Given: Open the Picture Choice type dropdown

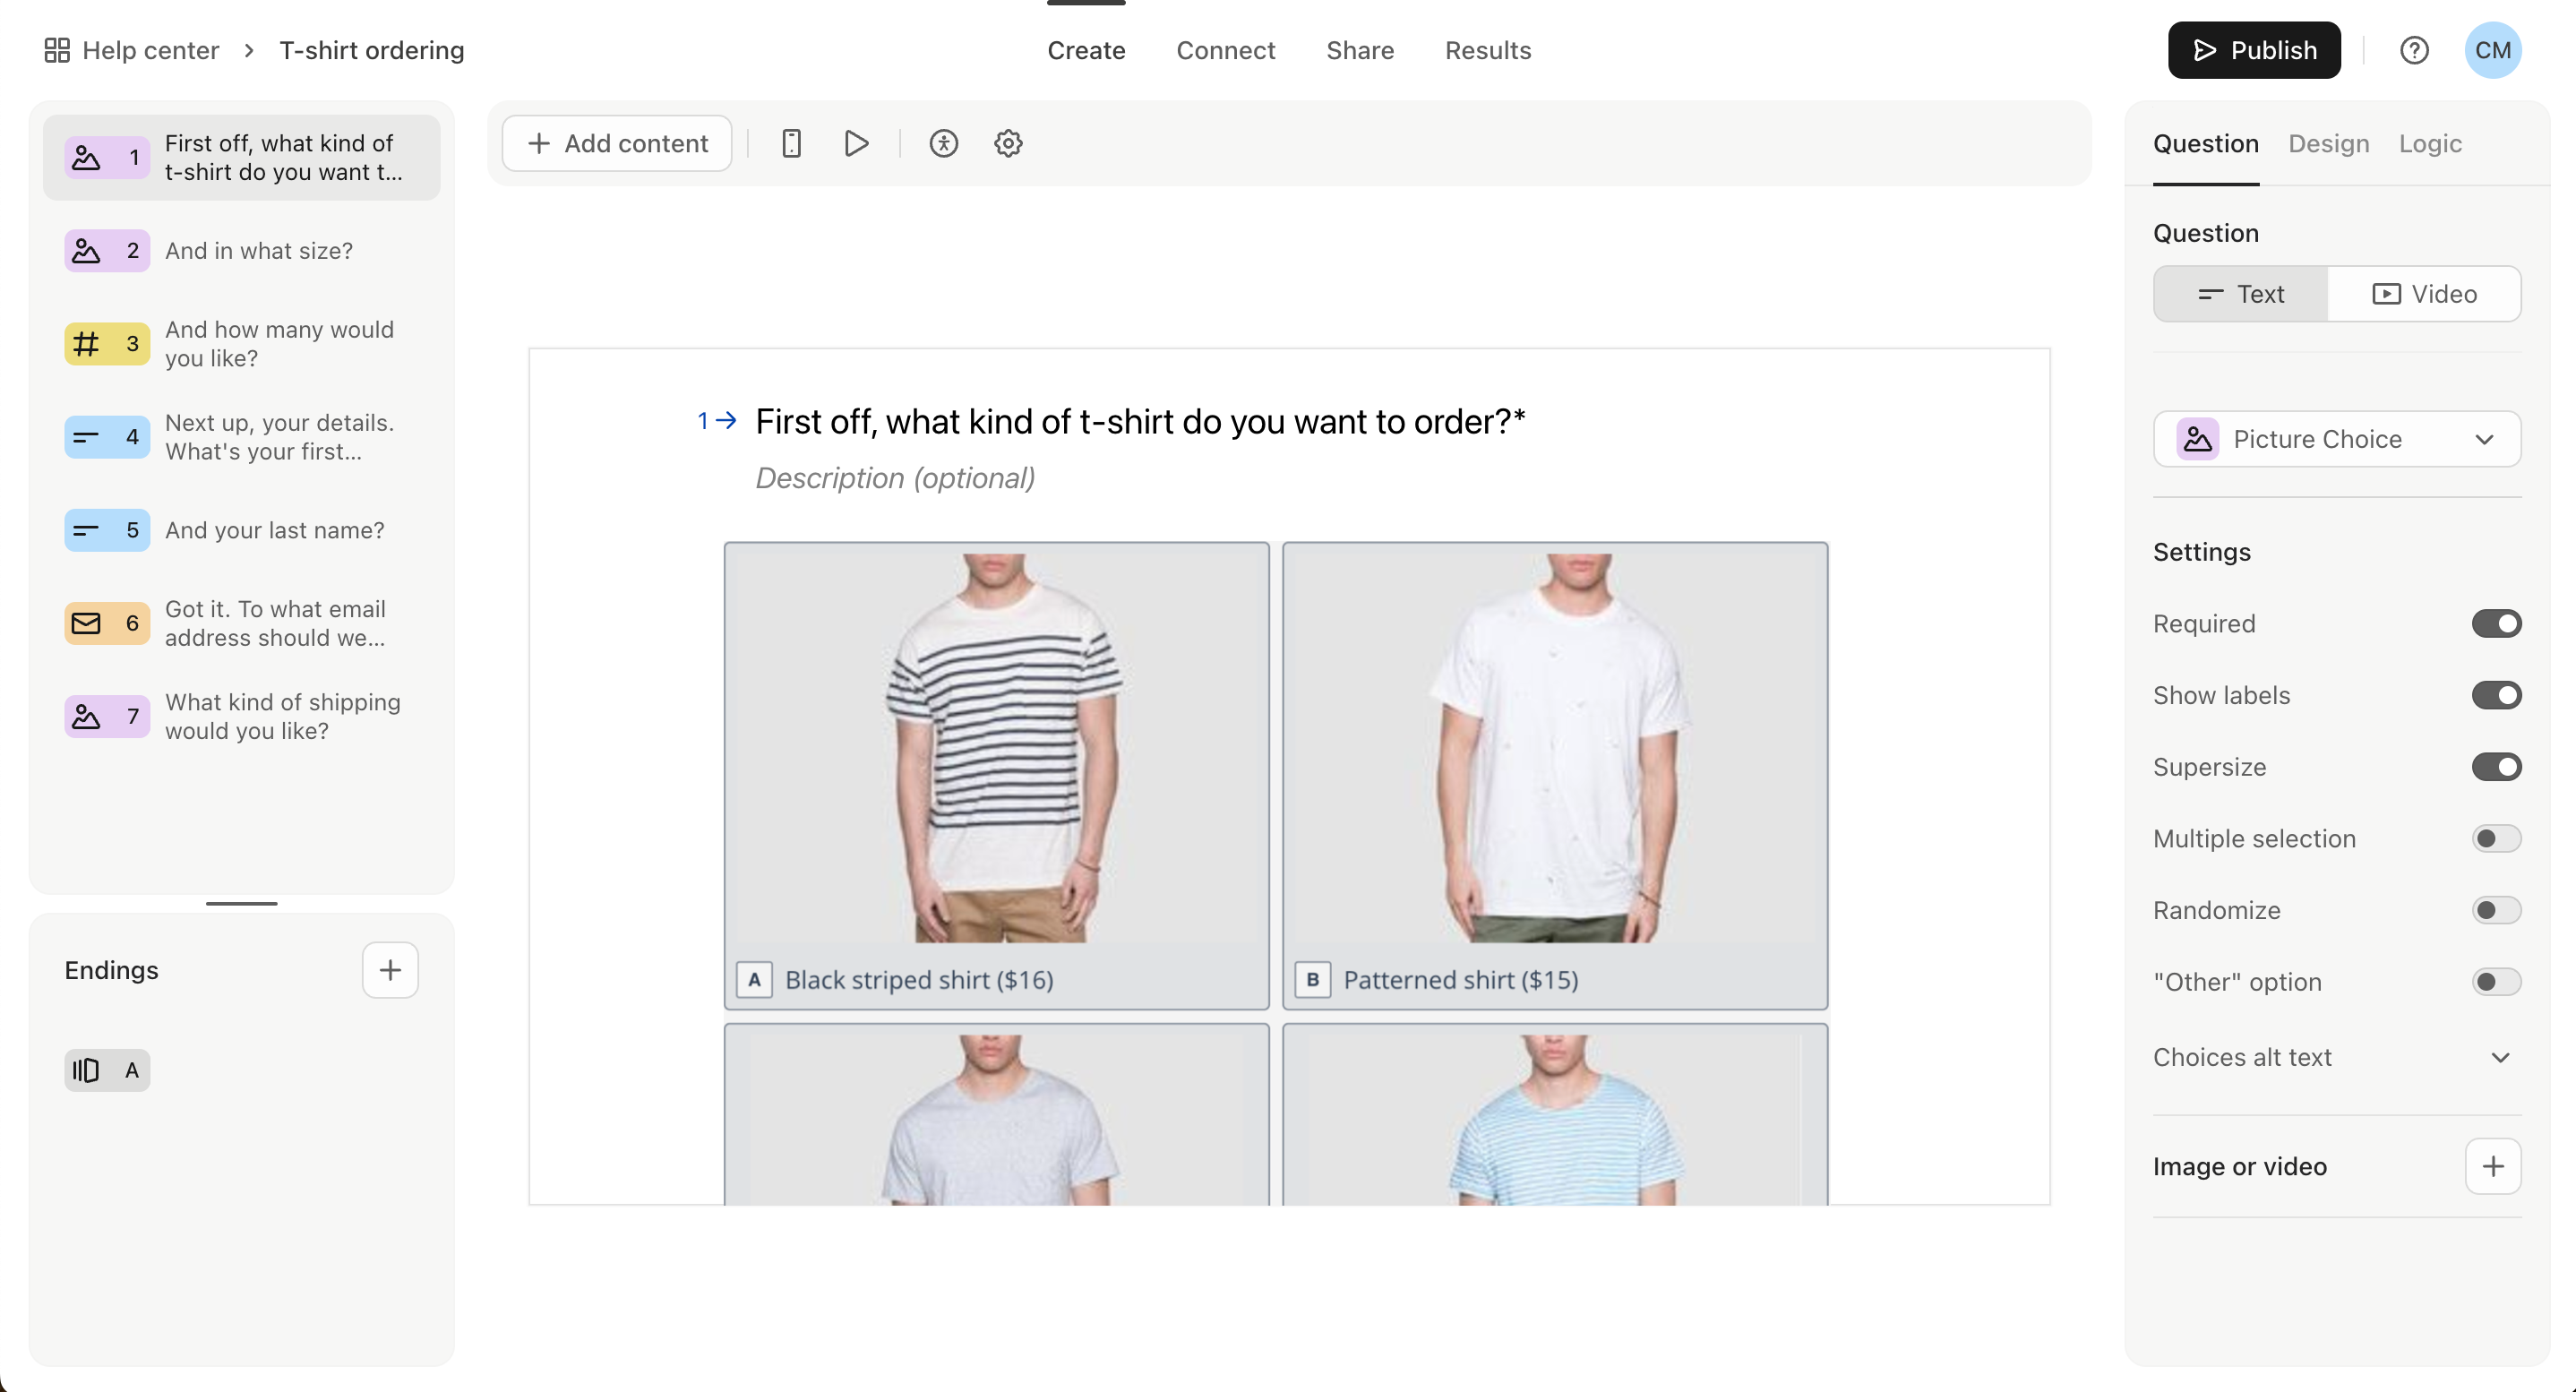Looking at the screenshot, I should point(2337,439).
